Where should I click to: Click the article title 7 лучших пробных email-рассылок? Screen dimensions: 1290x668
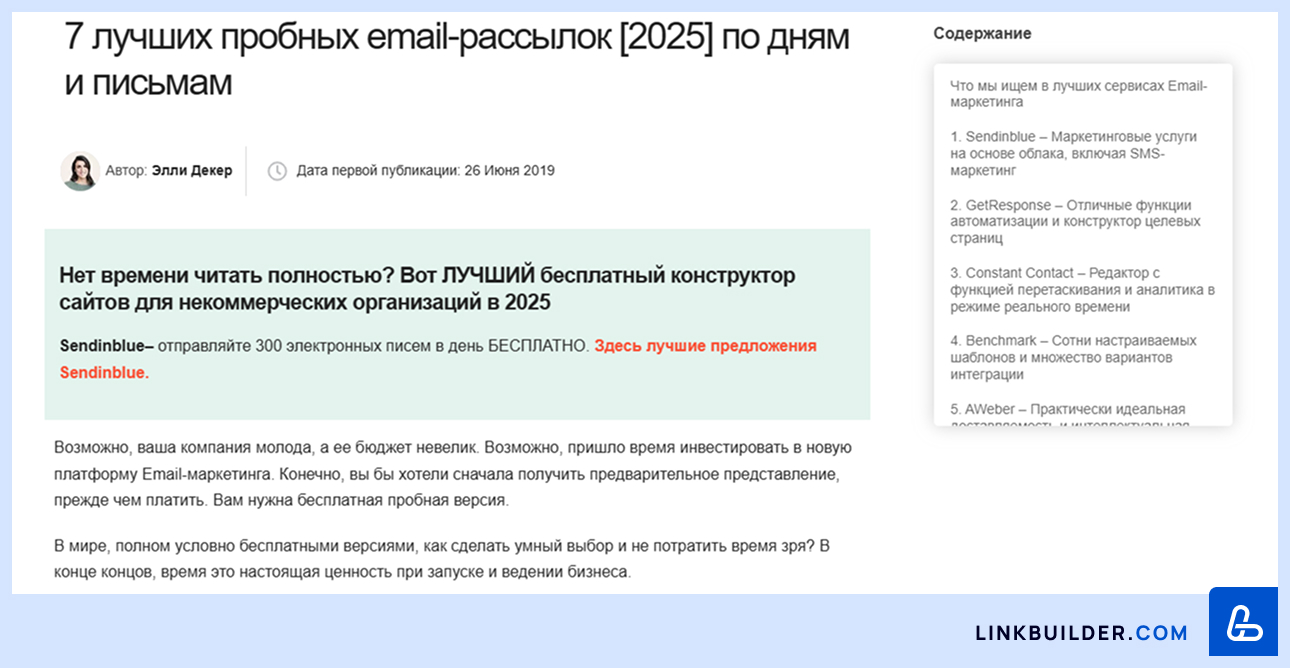pyautogui.click(x=457, y=60)
